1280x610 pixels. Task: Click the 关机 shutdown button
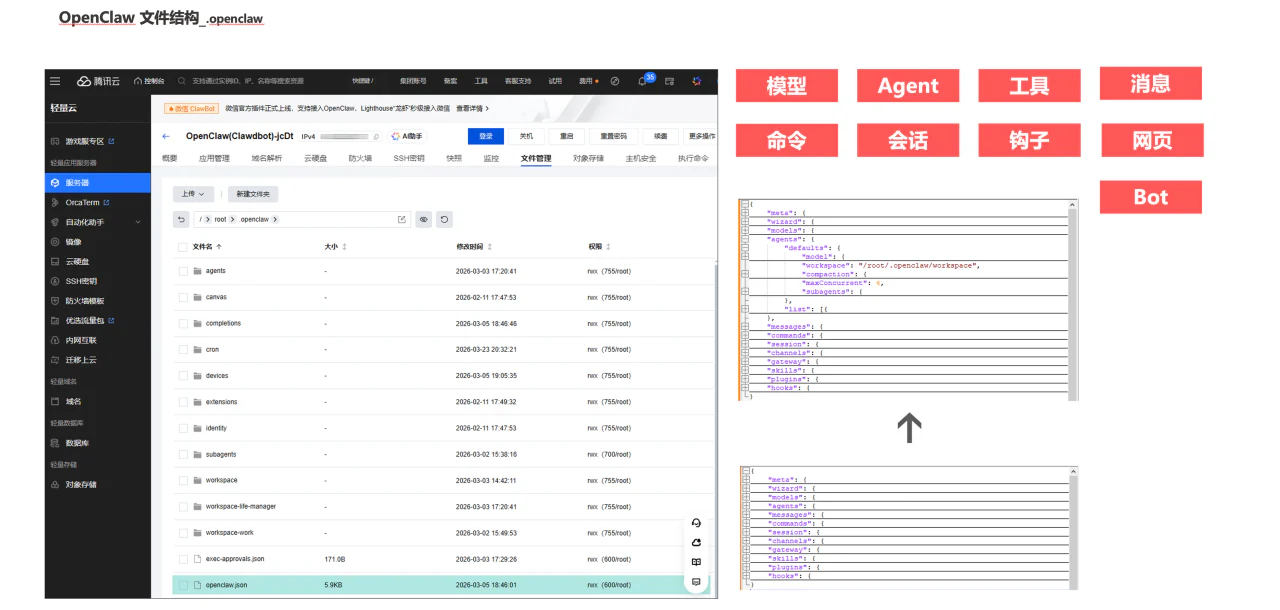point(526,136)
